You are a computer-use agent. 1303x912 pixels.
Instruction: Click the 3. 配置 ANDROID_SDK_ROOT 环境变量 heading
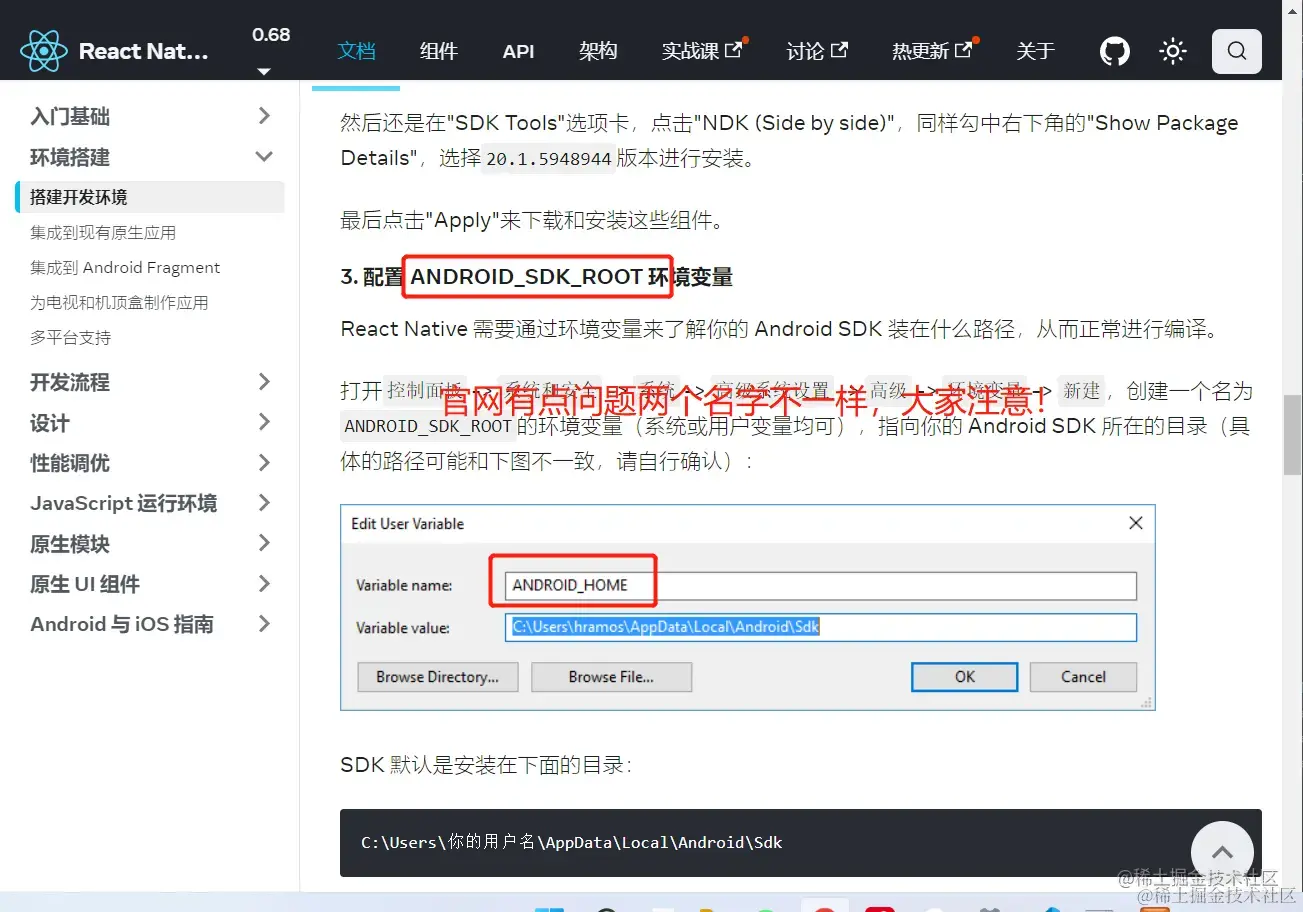tap(537, 277)
